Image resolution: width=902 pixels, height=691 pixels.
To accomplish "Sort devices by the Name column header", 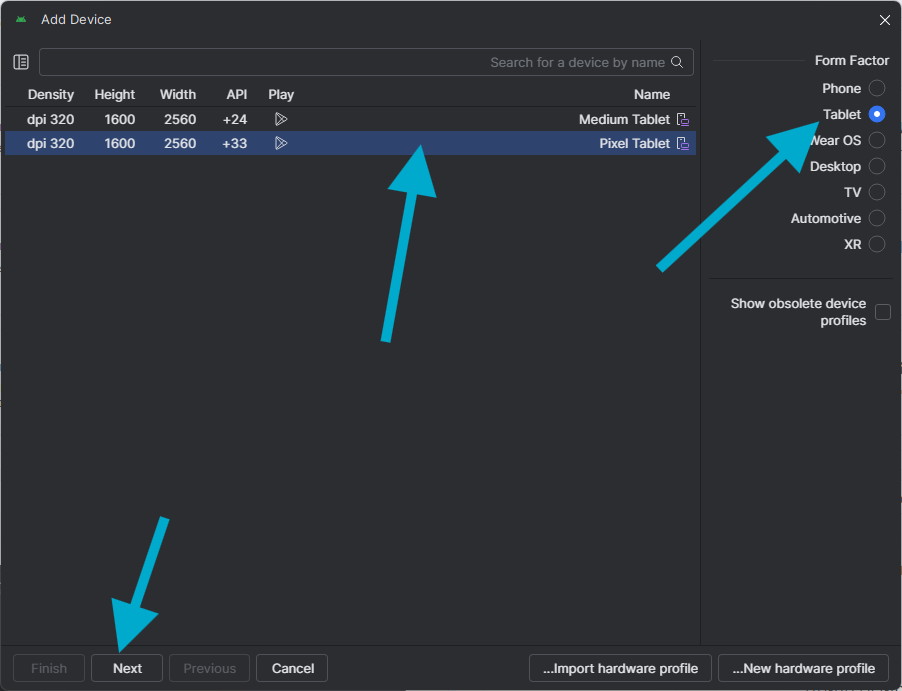I will coord(652,94).
